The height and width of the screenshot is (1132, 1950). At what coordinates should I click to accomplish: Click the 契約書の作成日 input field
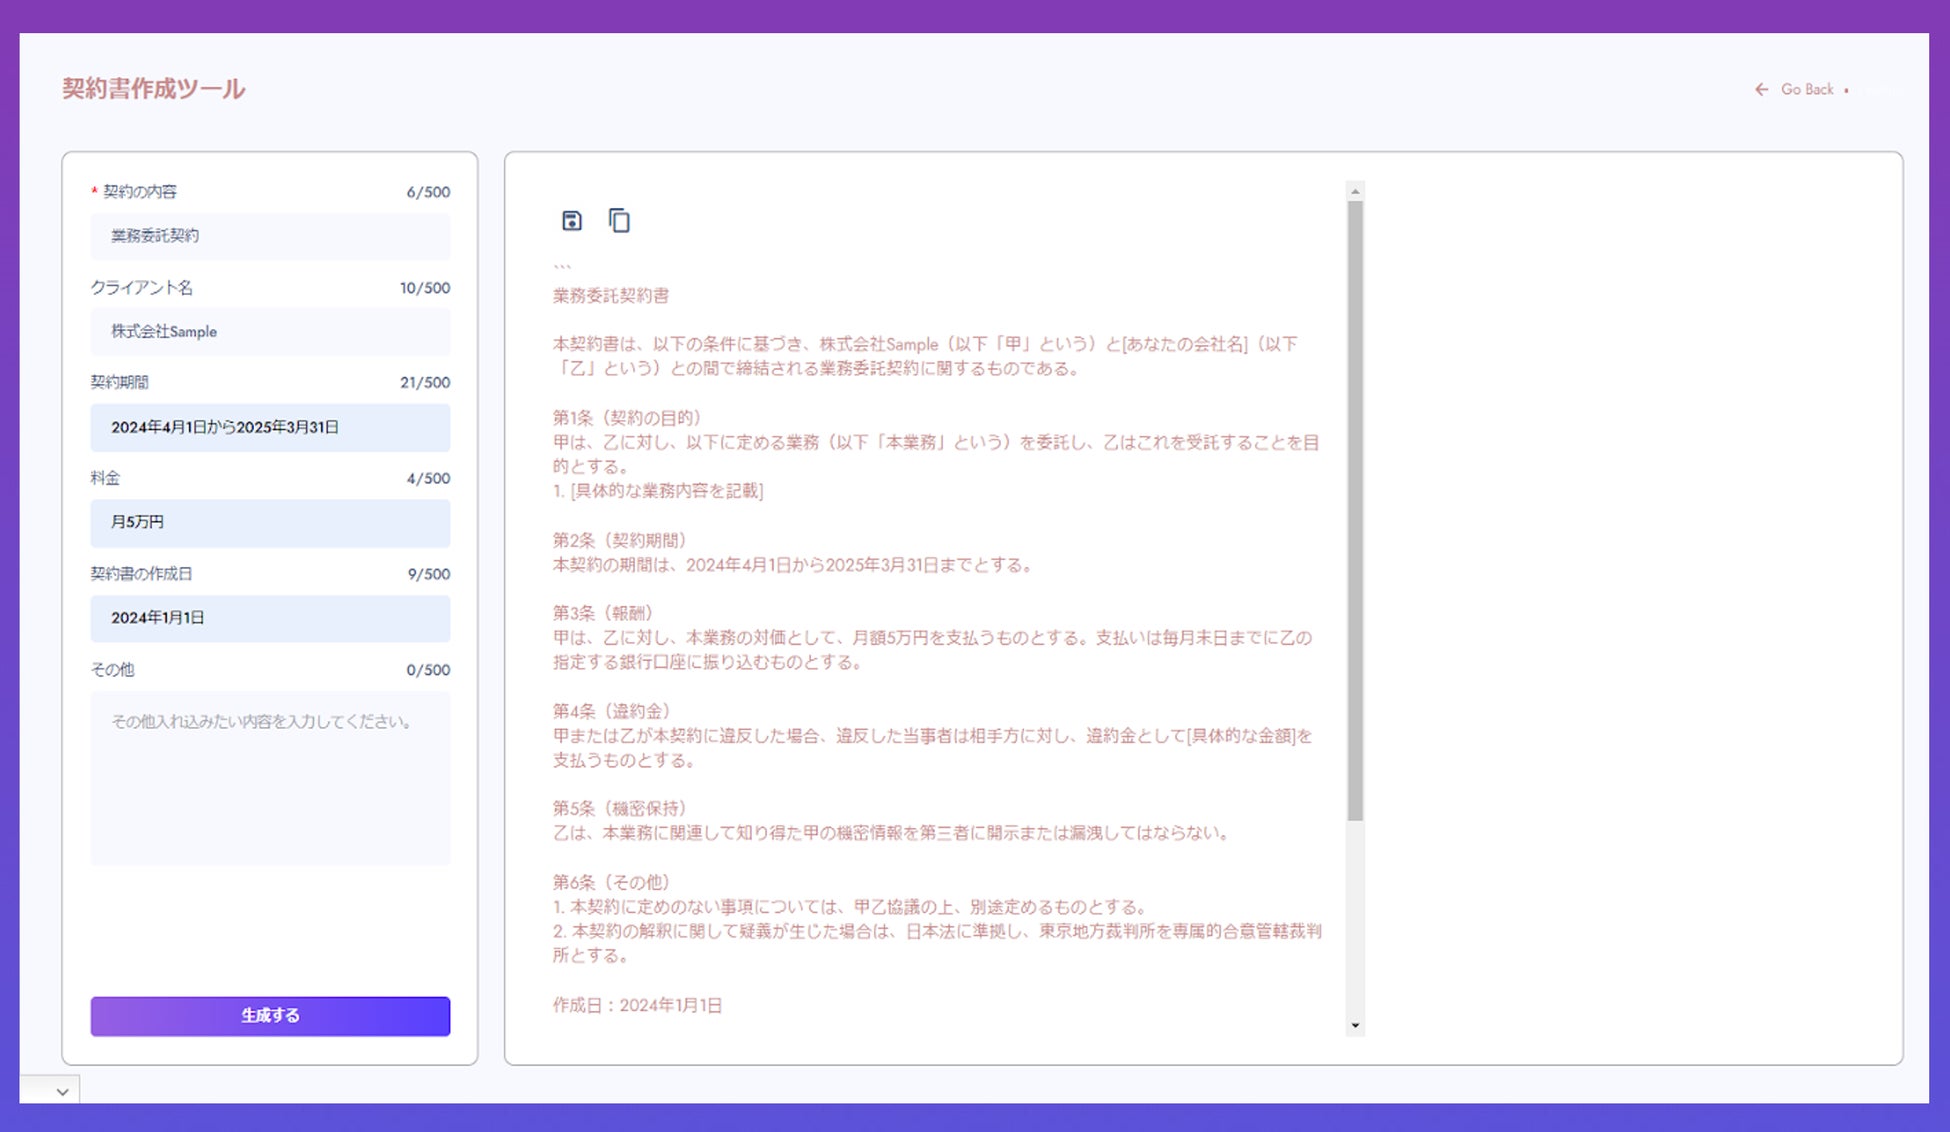270,619
